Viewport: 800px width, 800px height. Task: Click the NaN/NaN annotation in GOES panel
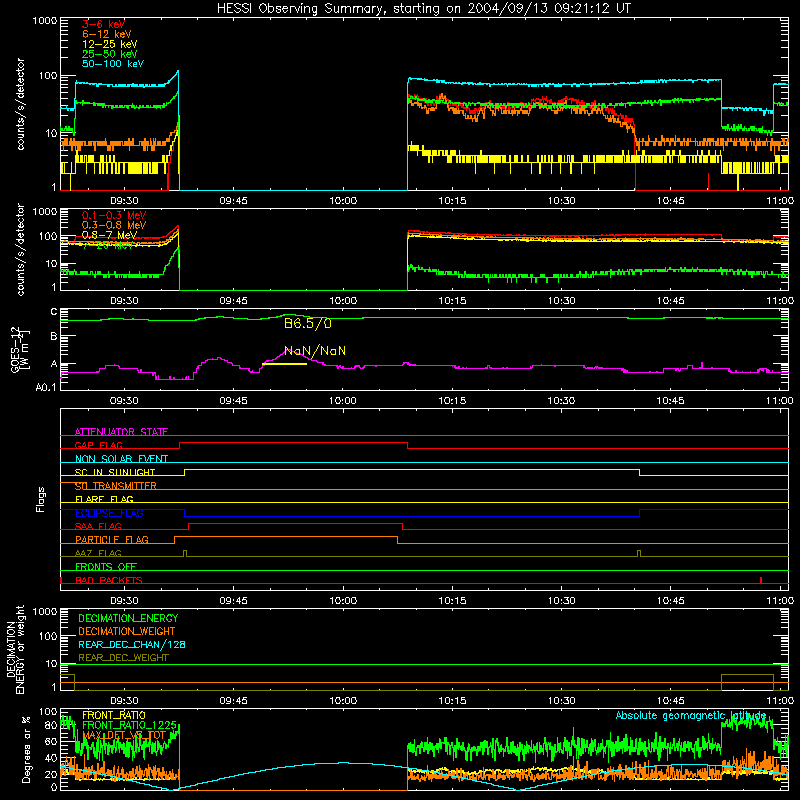tap(315, 351)
